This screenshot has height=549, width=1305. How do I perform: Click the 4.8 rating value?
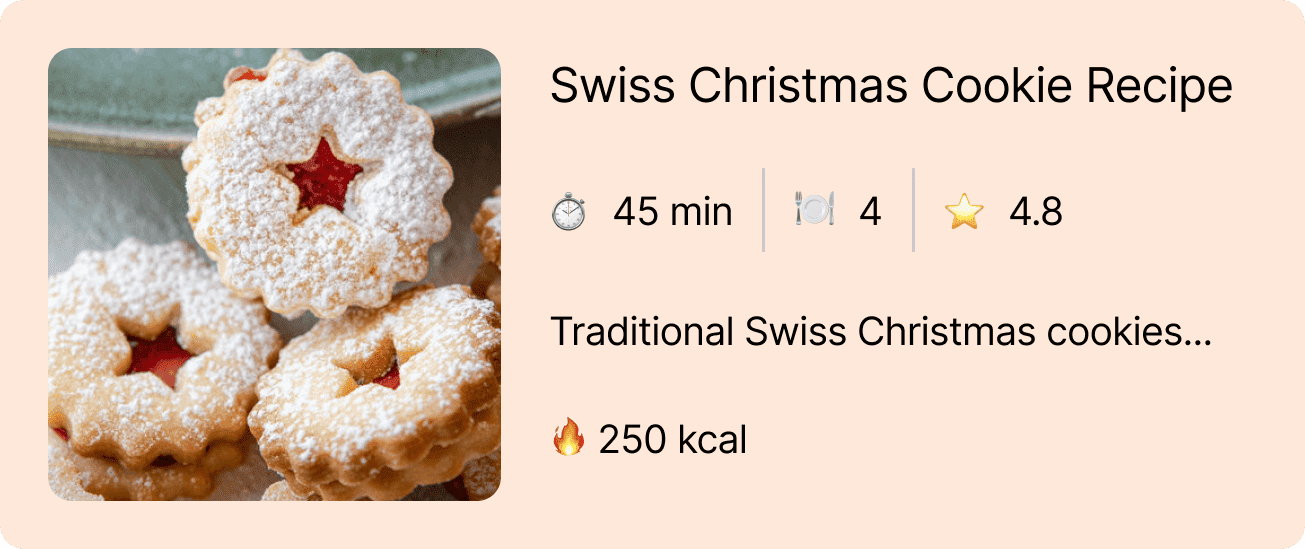(x=1035, y=212)
